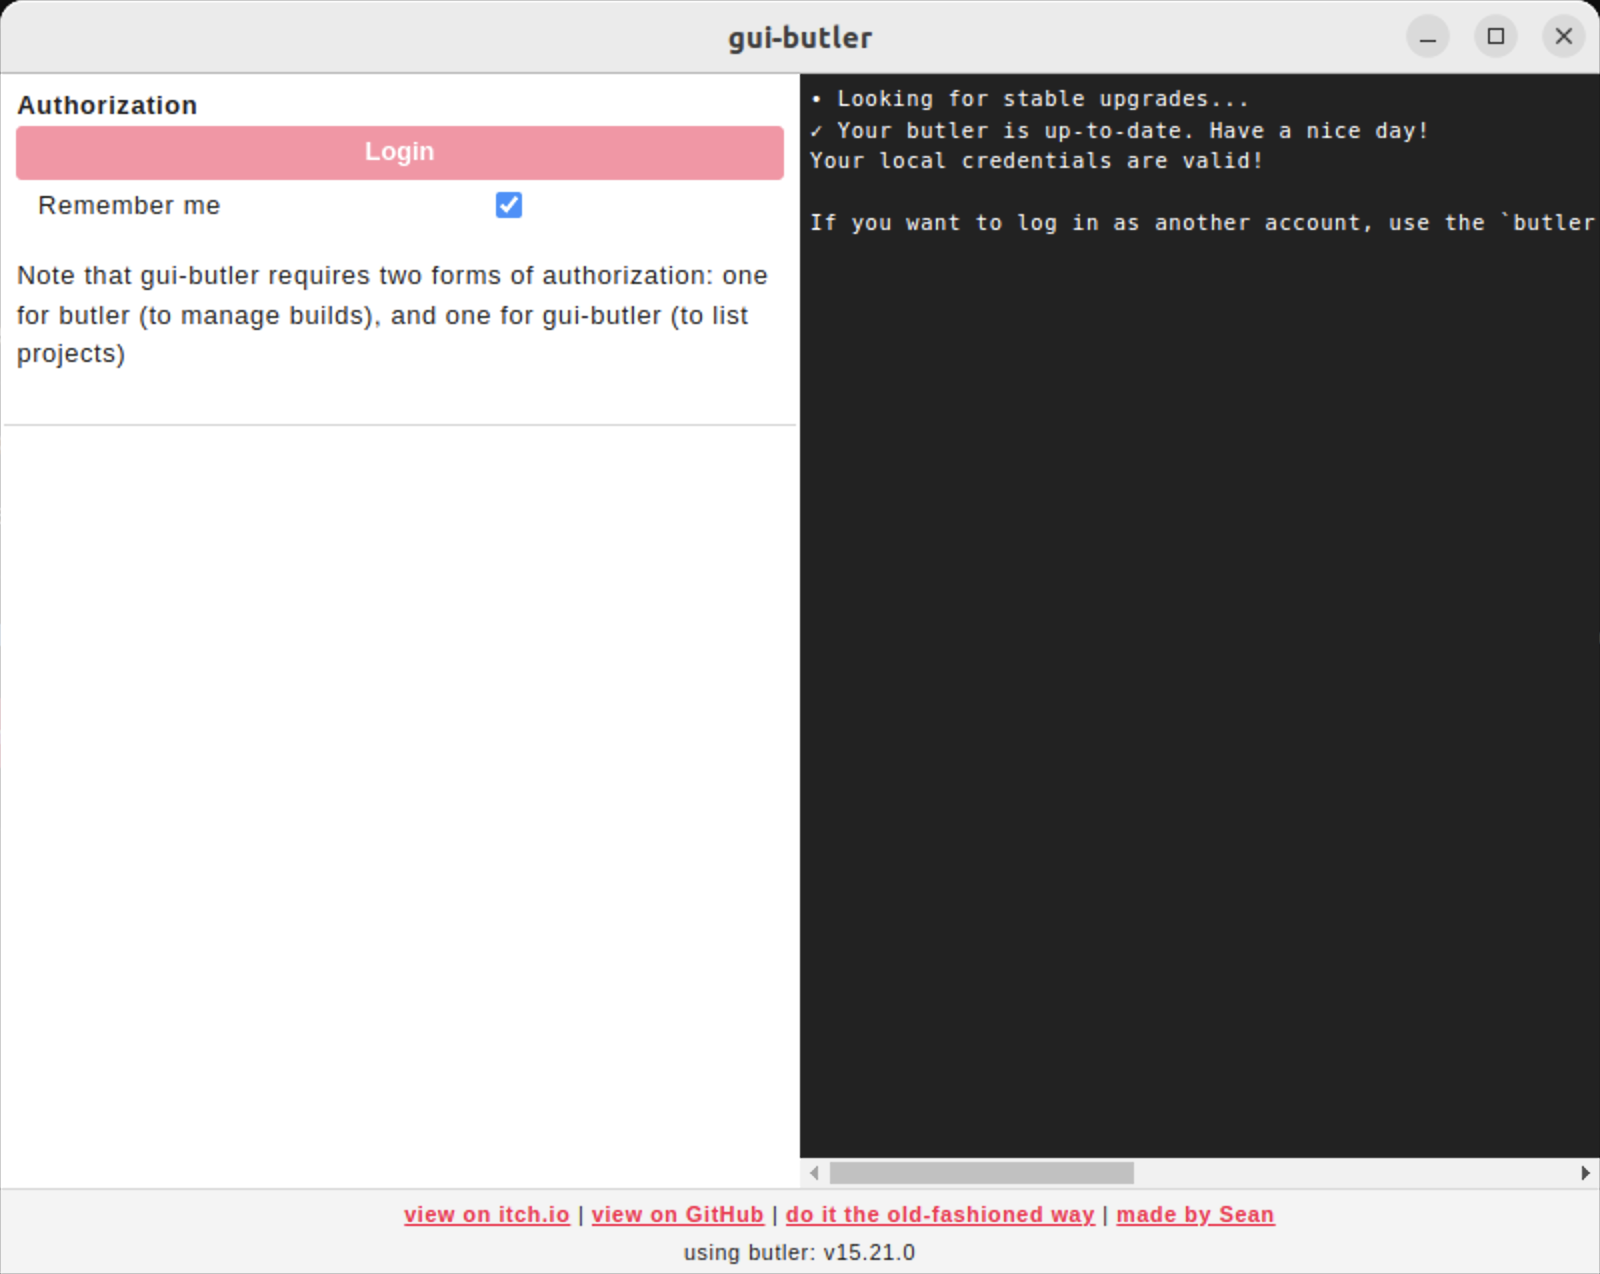This screenshot has width=1600, height=1274.
Task: Open the made by Sean link
Action: click(x=1195, y=1214)
